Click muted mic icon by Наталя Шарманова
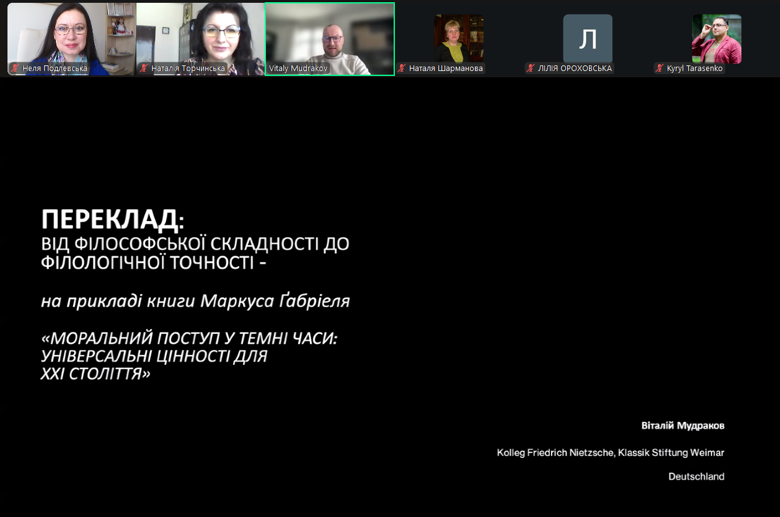The width and height of the screenshot is (780, 517). (x=402, y=68)
